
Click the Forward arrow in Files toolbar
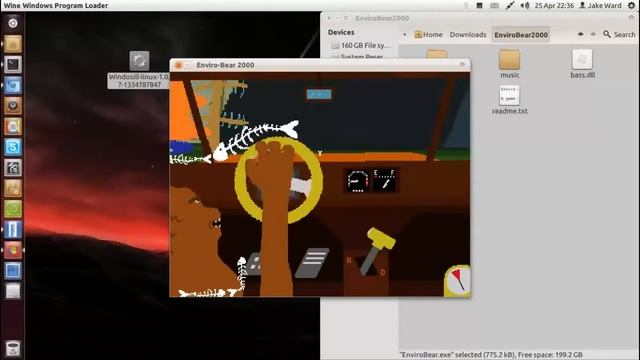pyautogui.click(x=593, y=35)
